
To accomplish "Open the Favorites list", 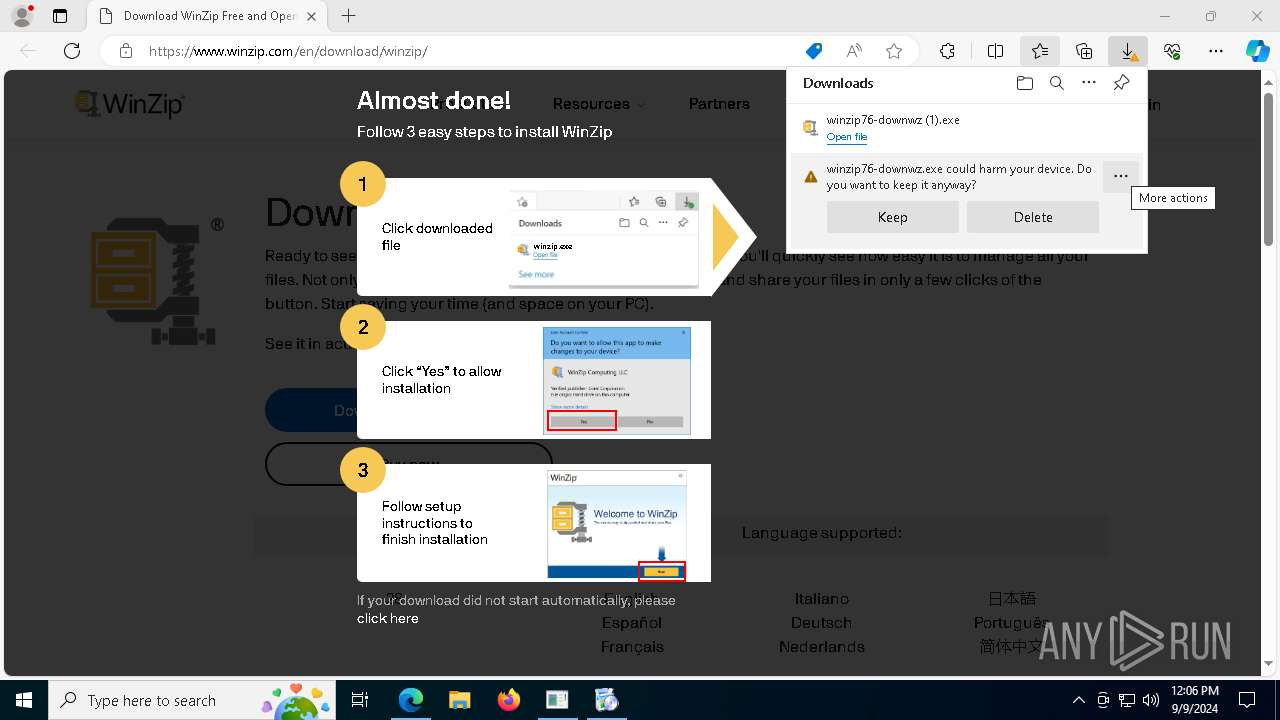I will [1040, 51].
